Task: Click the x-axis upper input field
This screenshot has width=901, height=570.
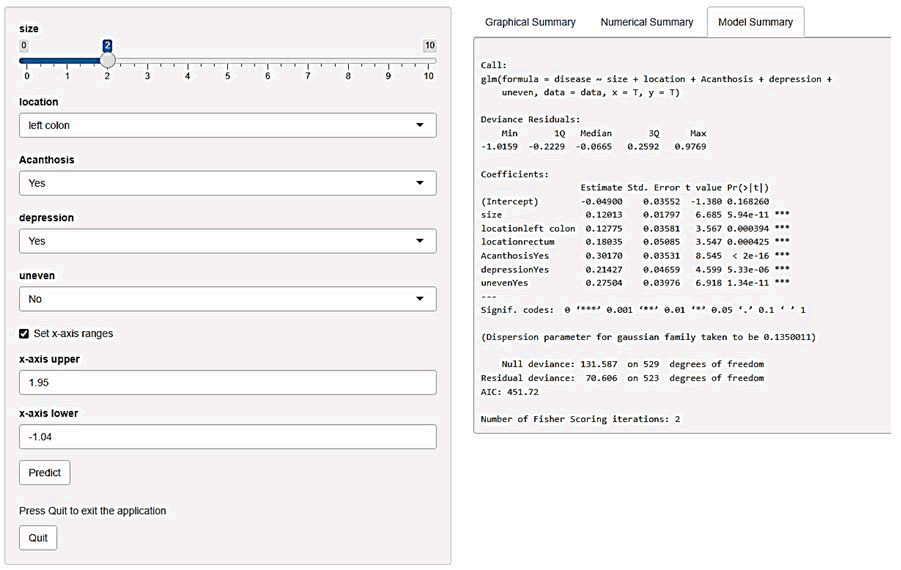Action: coord(227,383)
